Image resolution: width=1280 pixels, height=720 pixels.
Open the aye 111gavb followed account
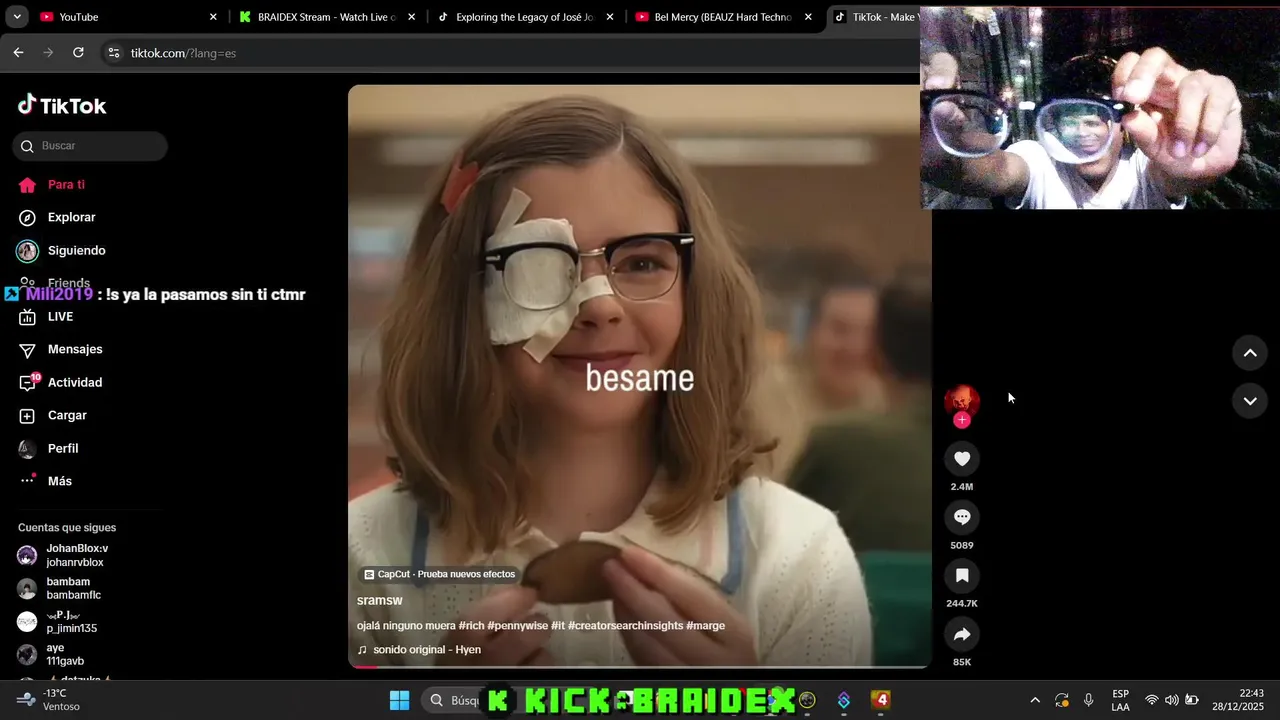pos(65,654)
